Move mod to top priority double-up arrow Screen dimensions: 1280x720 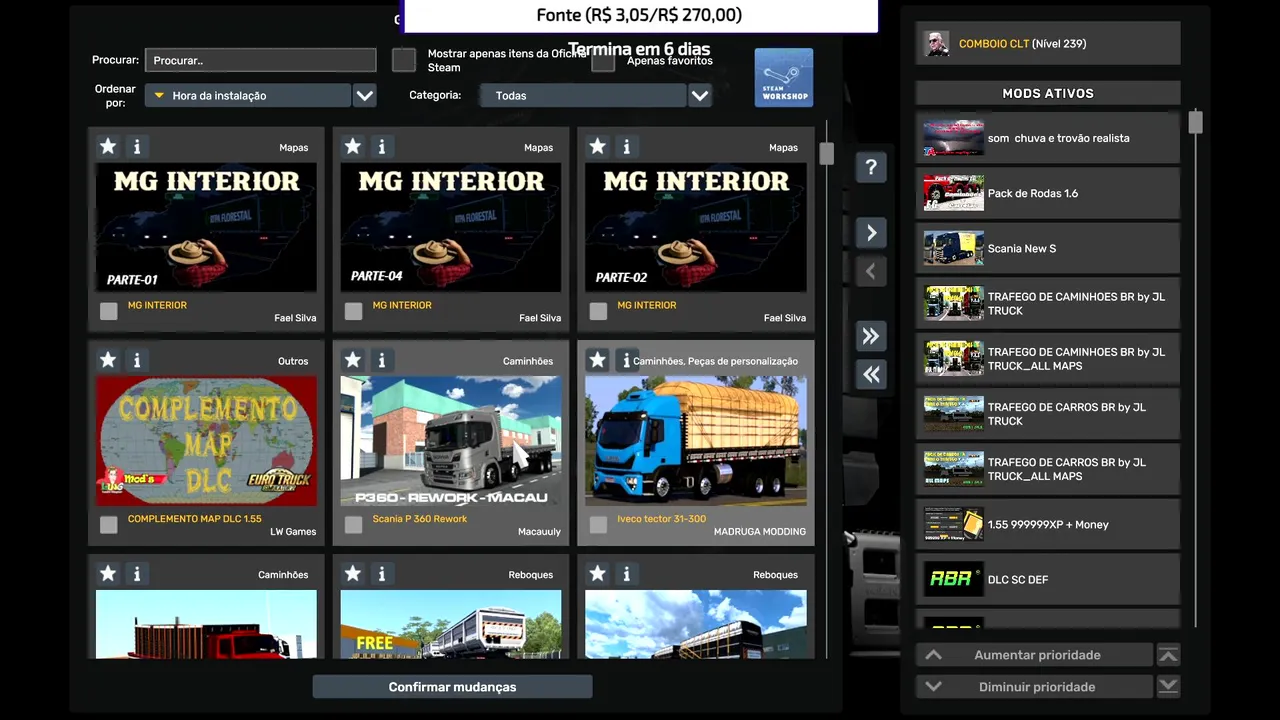pos(1168,655)
